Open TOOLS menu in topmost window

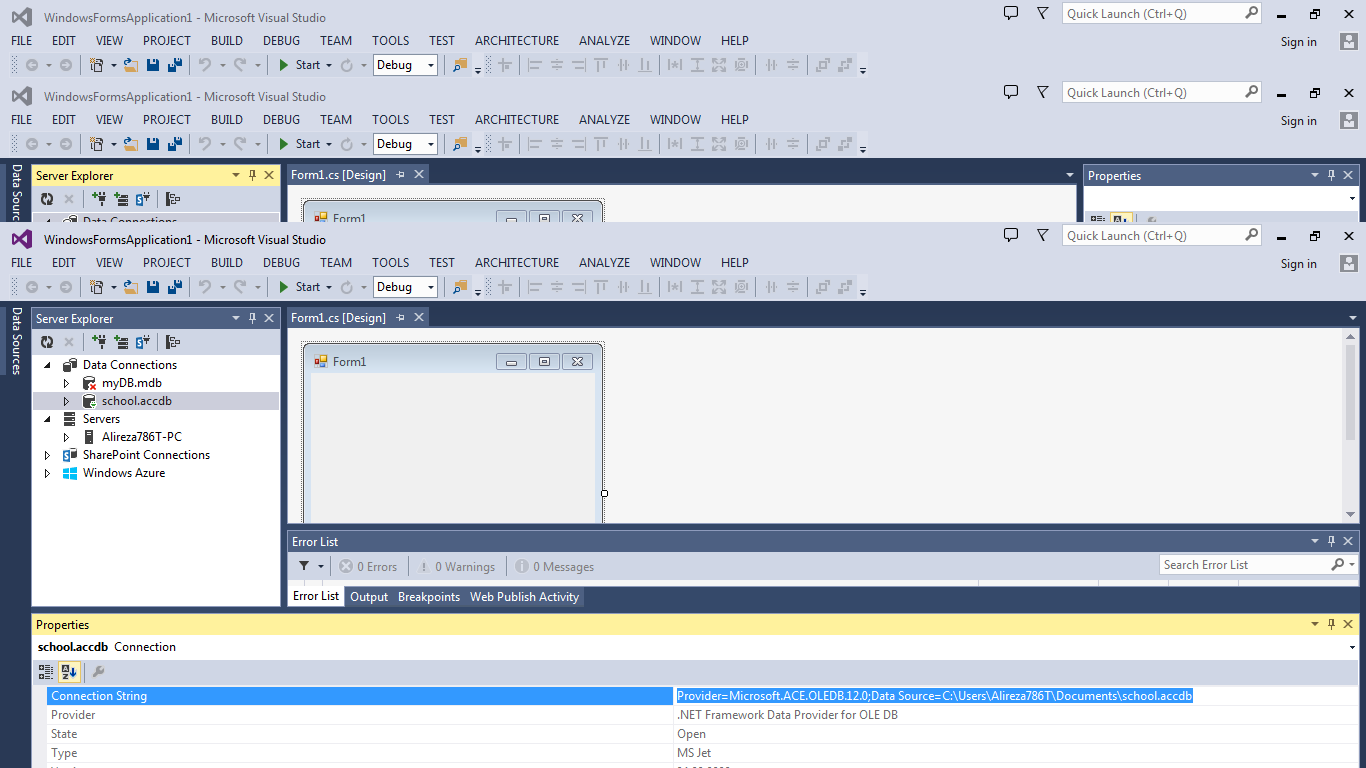tap(391, 41)
